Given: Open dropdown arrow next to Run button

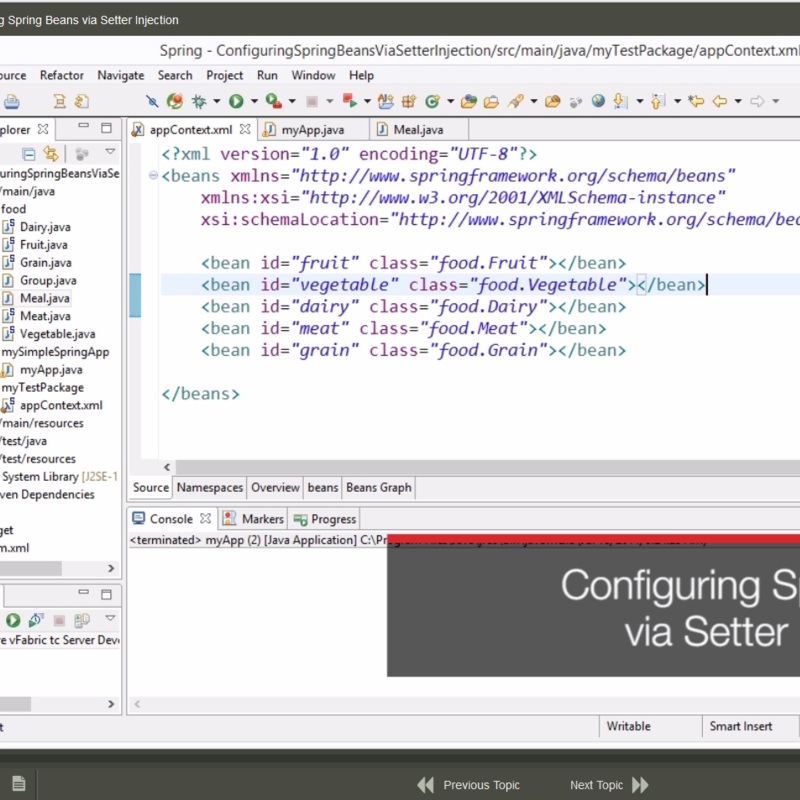Looking at the screenshot, I should pos(254,101).
